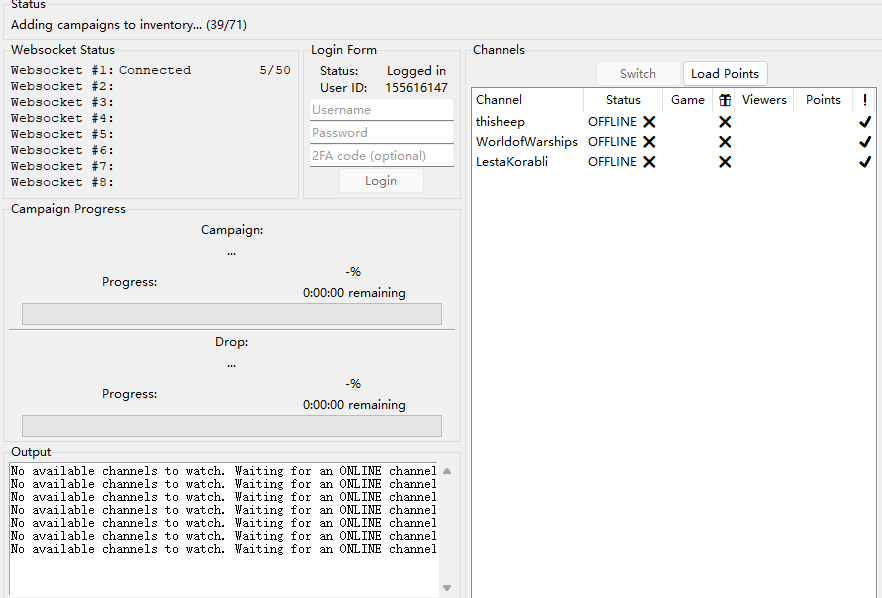882x598 pixels.
Task: Click the Campaign progress bar
Action: click(x=231, y=313)
